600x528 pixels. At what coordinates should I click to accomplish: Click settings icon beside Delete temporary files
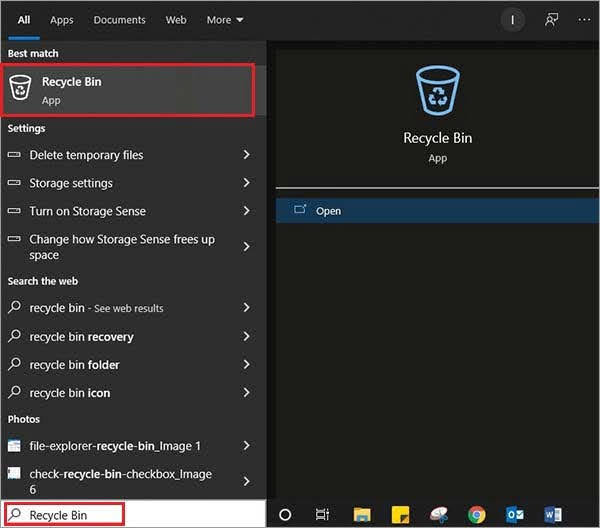tap(14, 155)
